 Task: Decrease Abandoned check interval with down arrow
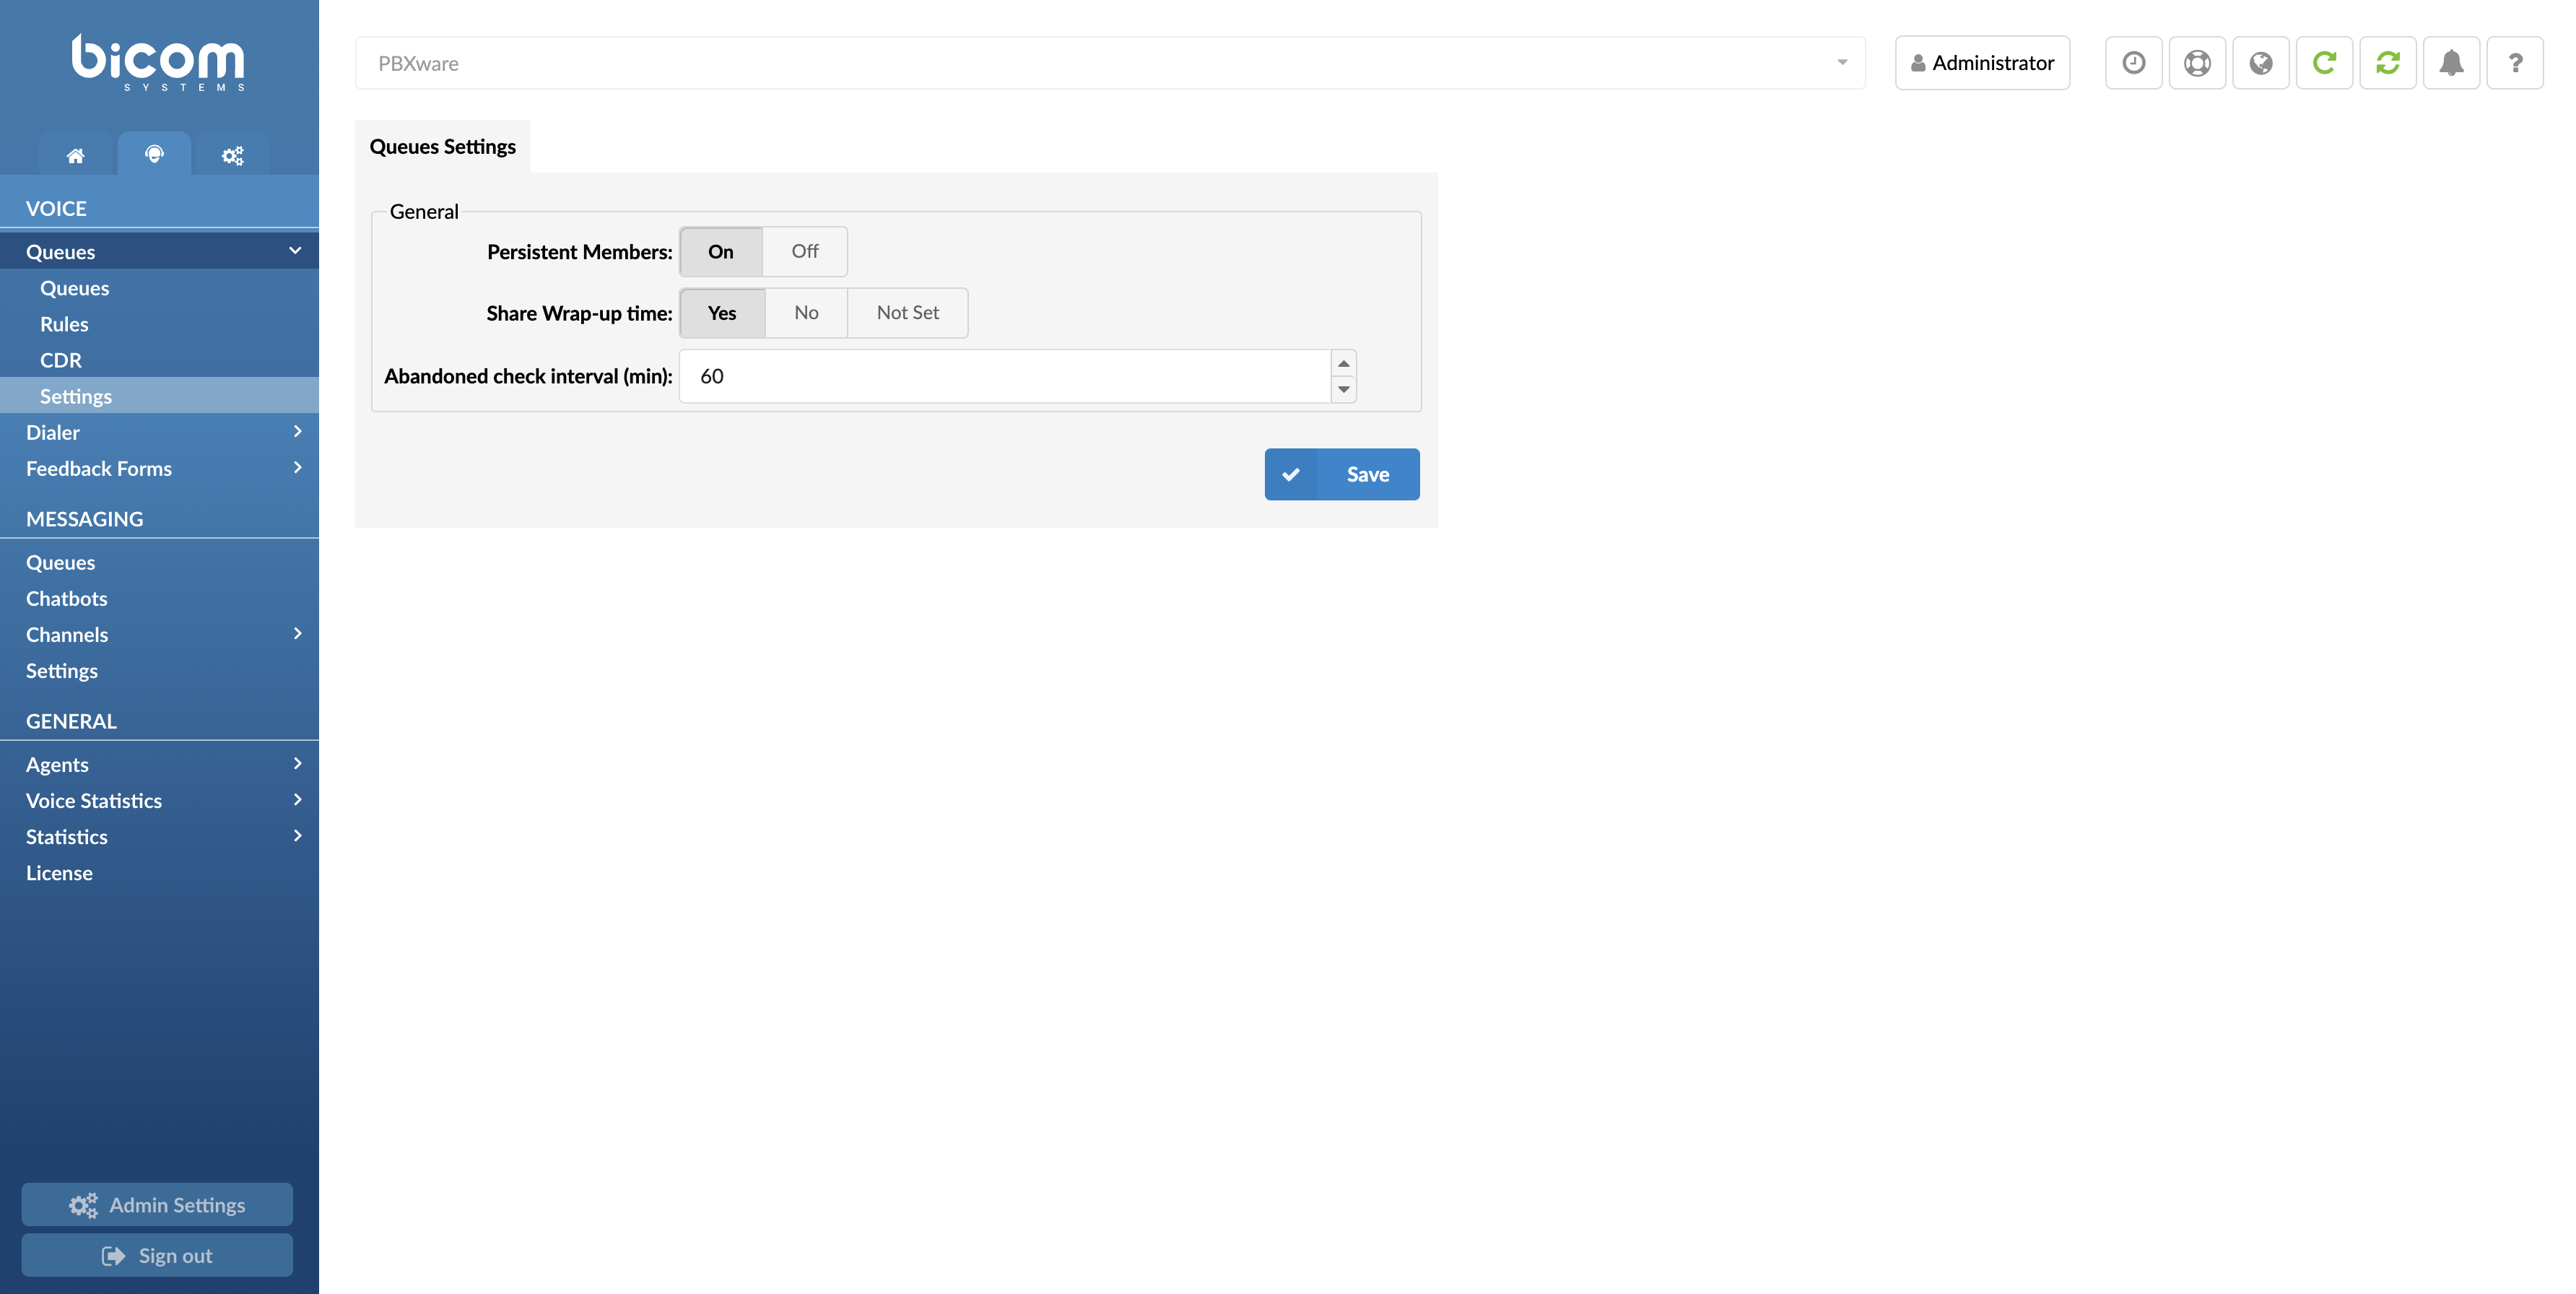coord(1344,389)
